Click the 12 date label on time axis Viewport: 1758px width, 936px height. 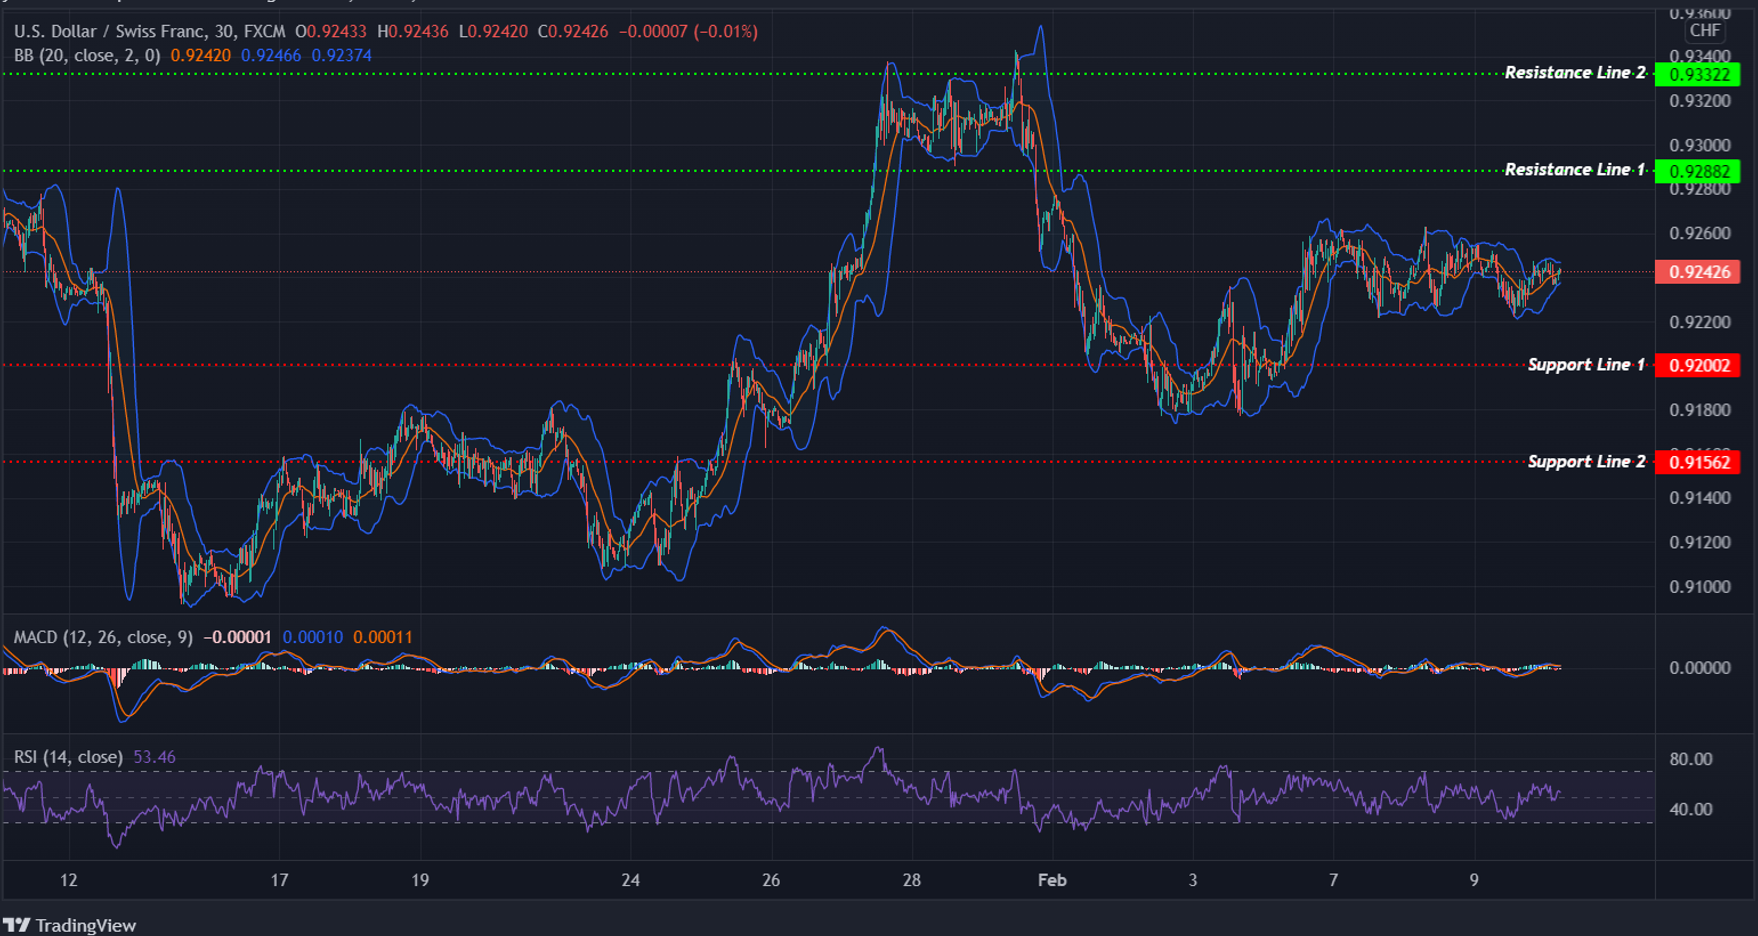(x=68, y=881)
